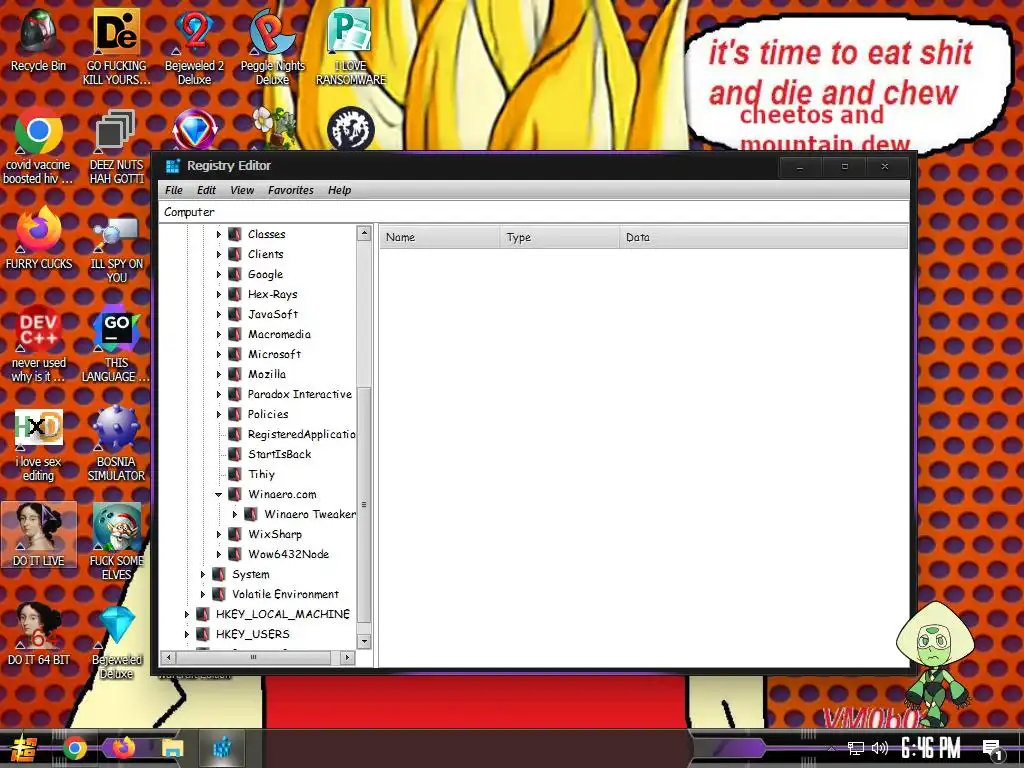
Task: Click the Data column header
Action: tap(763, 237)
